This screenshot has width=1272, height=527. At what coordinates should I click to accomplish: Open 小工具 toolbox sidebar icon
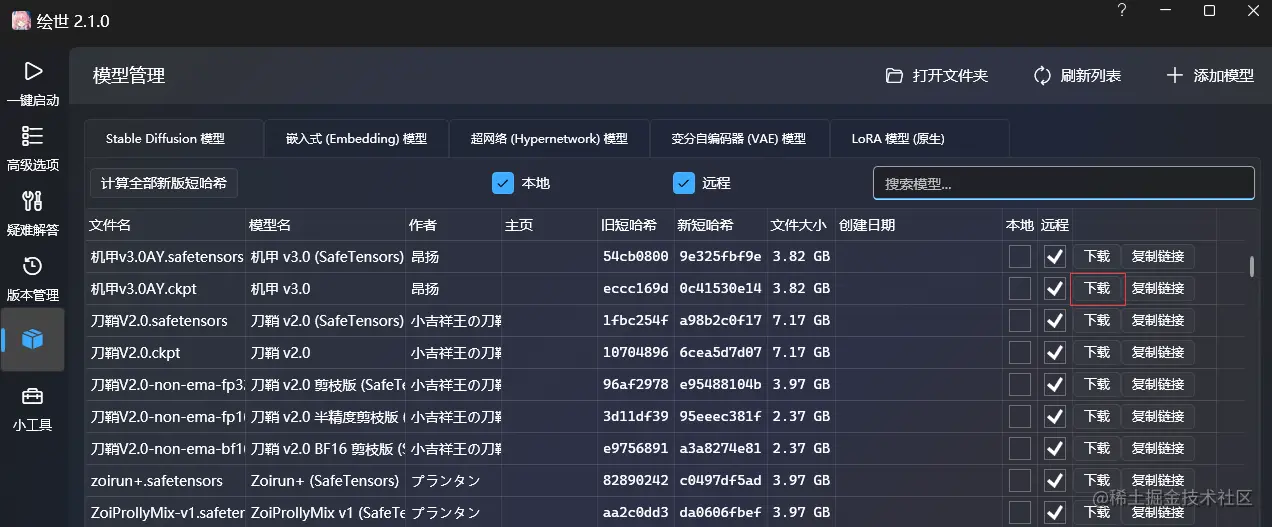(33, 396)
